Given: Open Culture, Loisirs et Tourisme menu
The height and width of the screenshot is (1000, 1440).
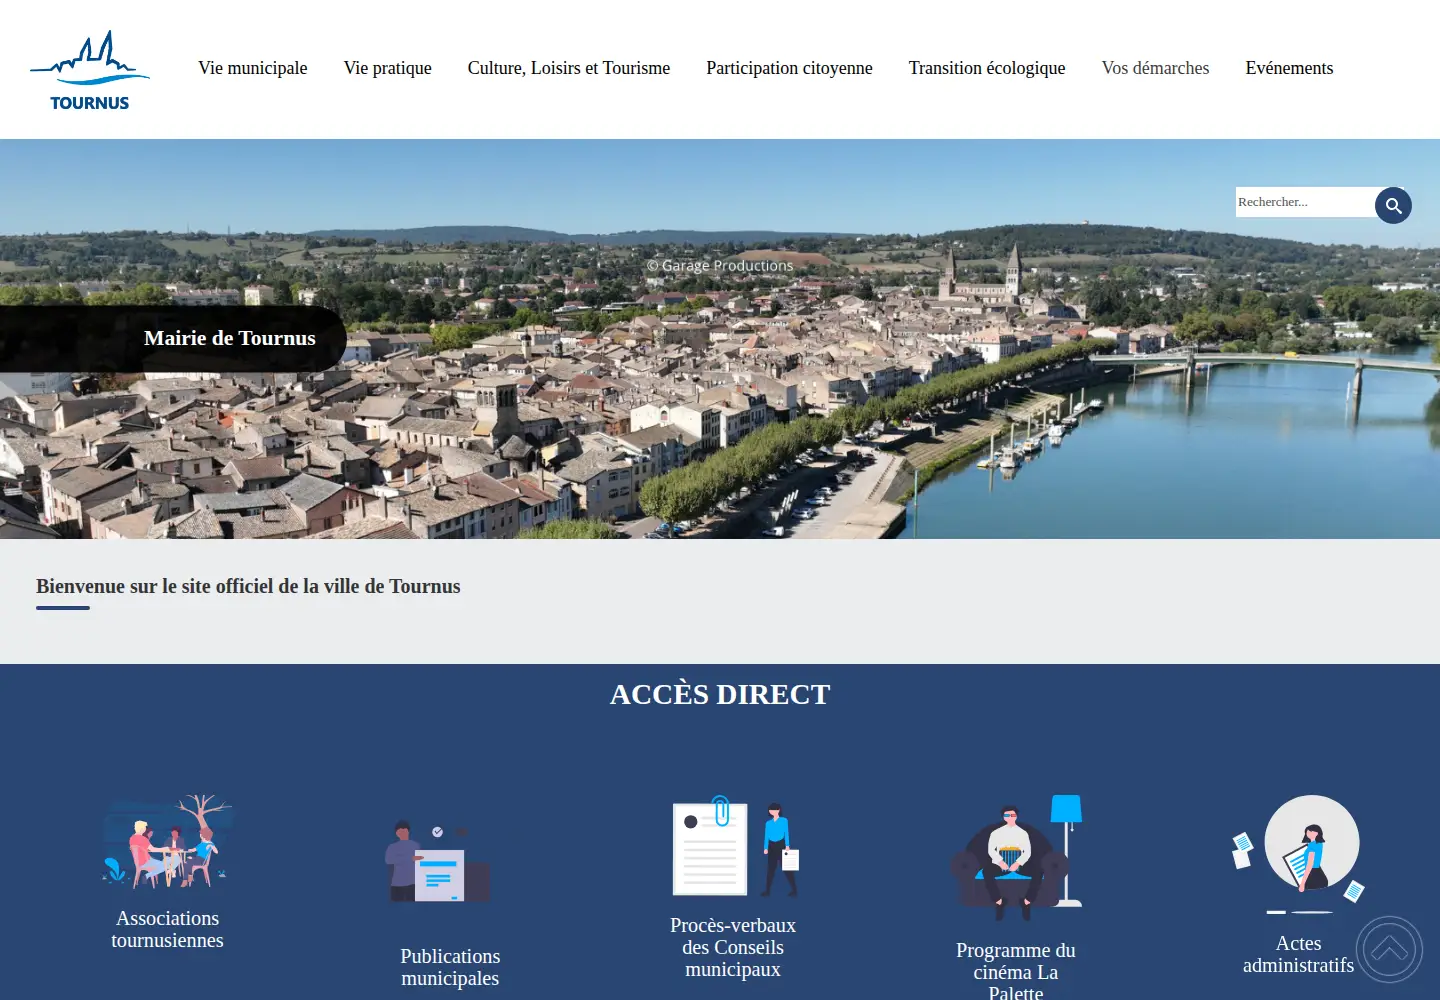Looking at the screenshot, I should coord(569,68).
